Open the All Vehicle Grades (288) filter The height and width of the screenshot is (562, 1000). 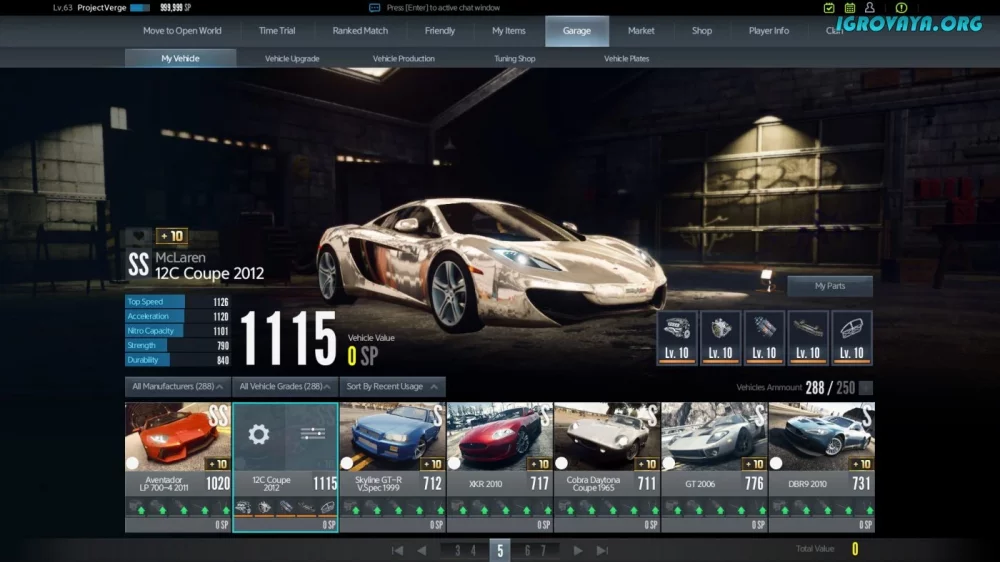tap(285, 386)
